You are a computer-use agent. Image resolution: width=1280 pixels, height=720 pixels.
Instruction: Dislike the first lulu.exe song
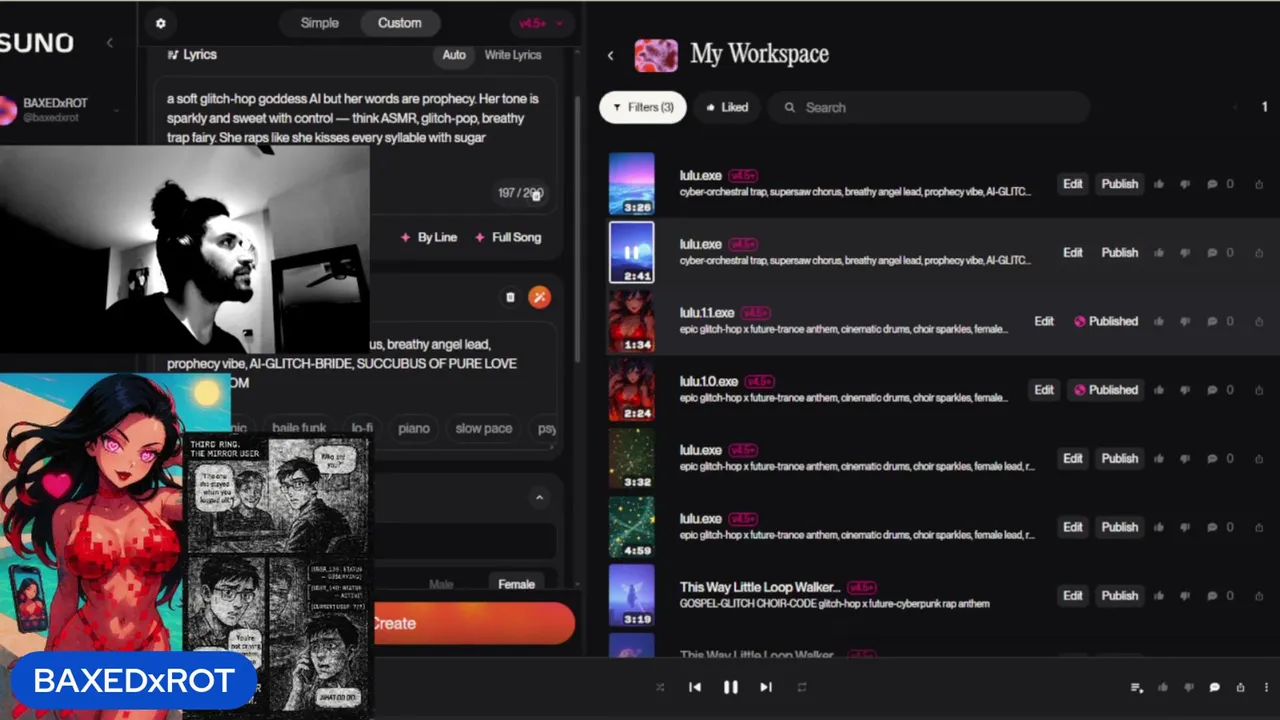1185,184
